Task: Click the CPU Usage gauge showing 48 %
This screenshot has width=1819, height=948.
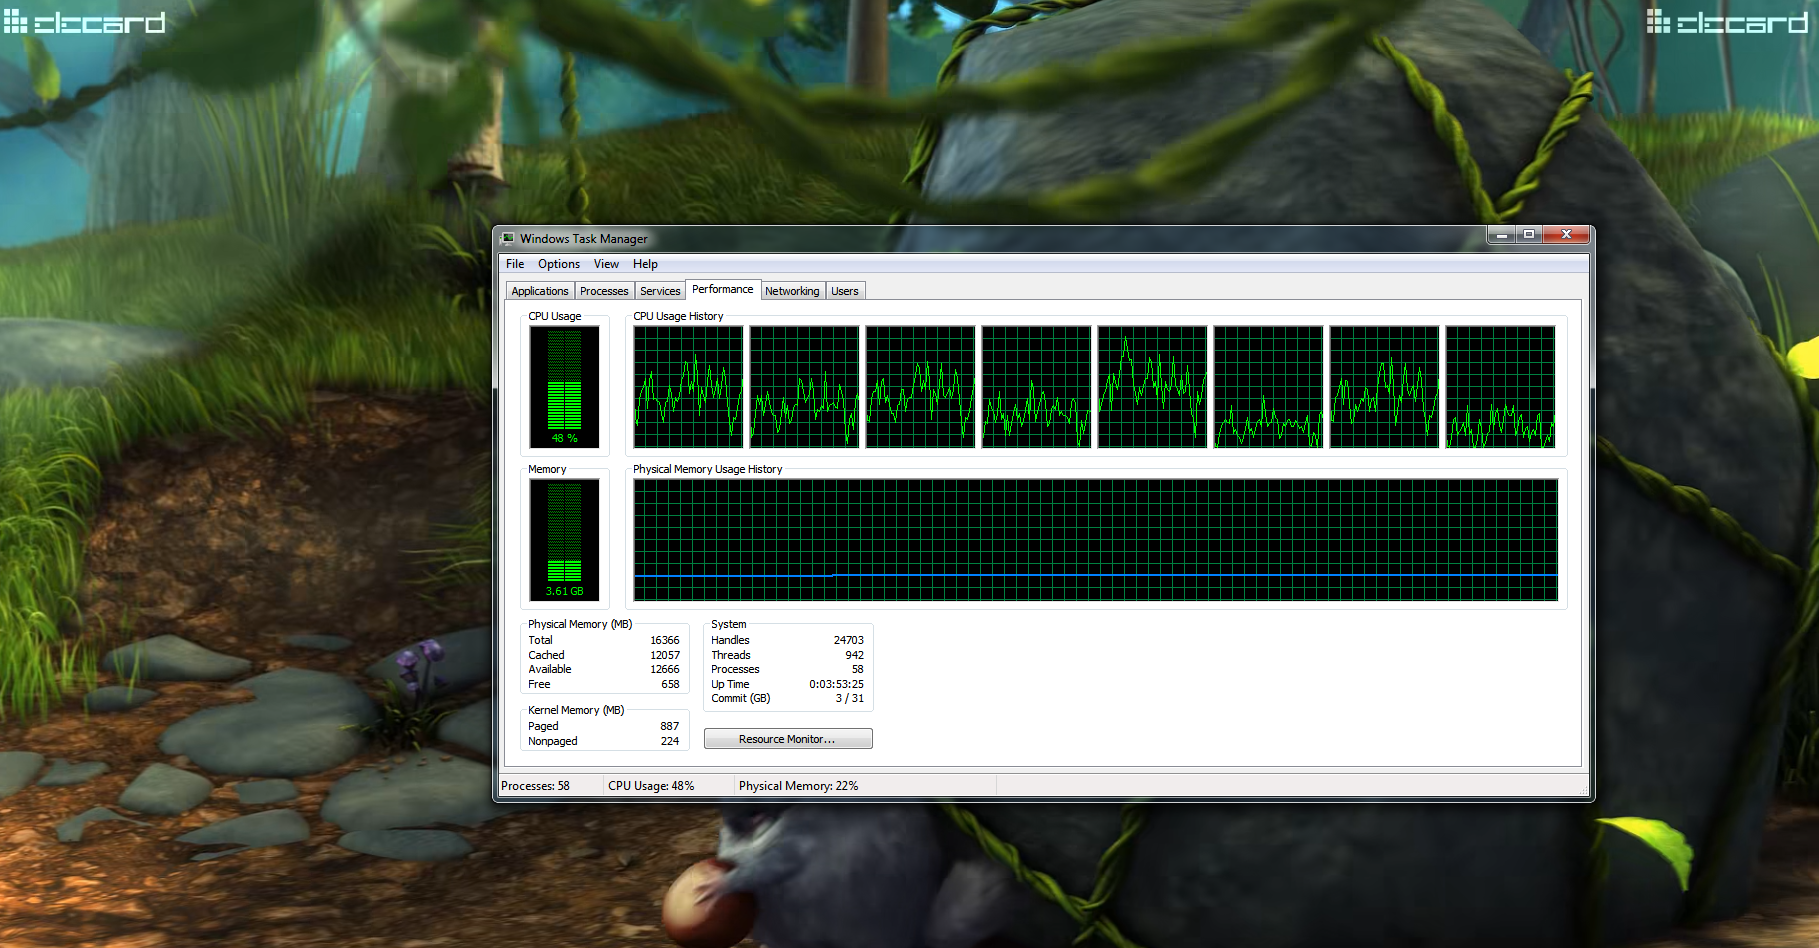Action: (x=564, y=387)
